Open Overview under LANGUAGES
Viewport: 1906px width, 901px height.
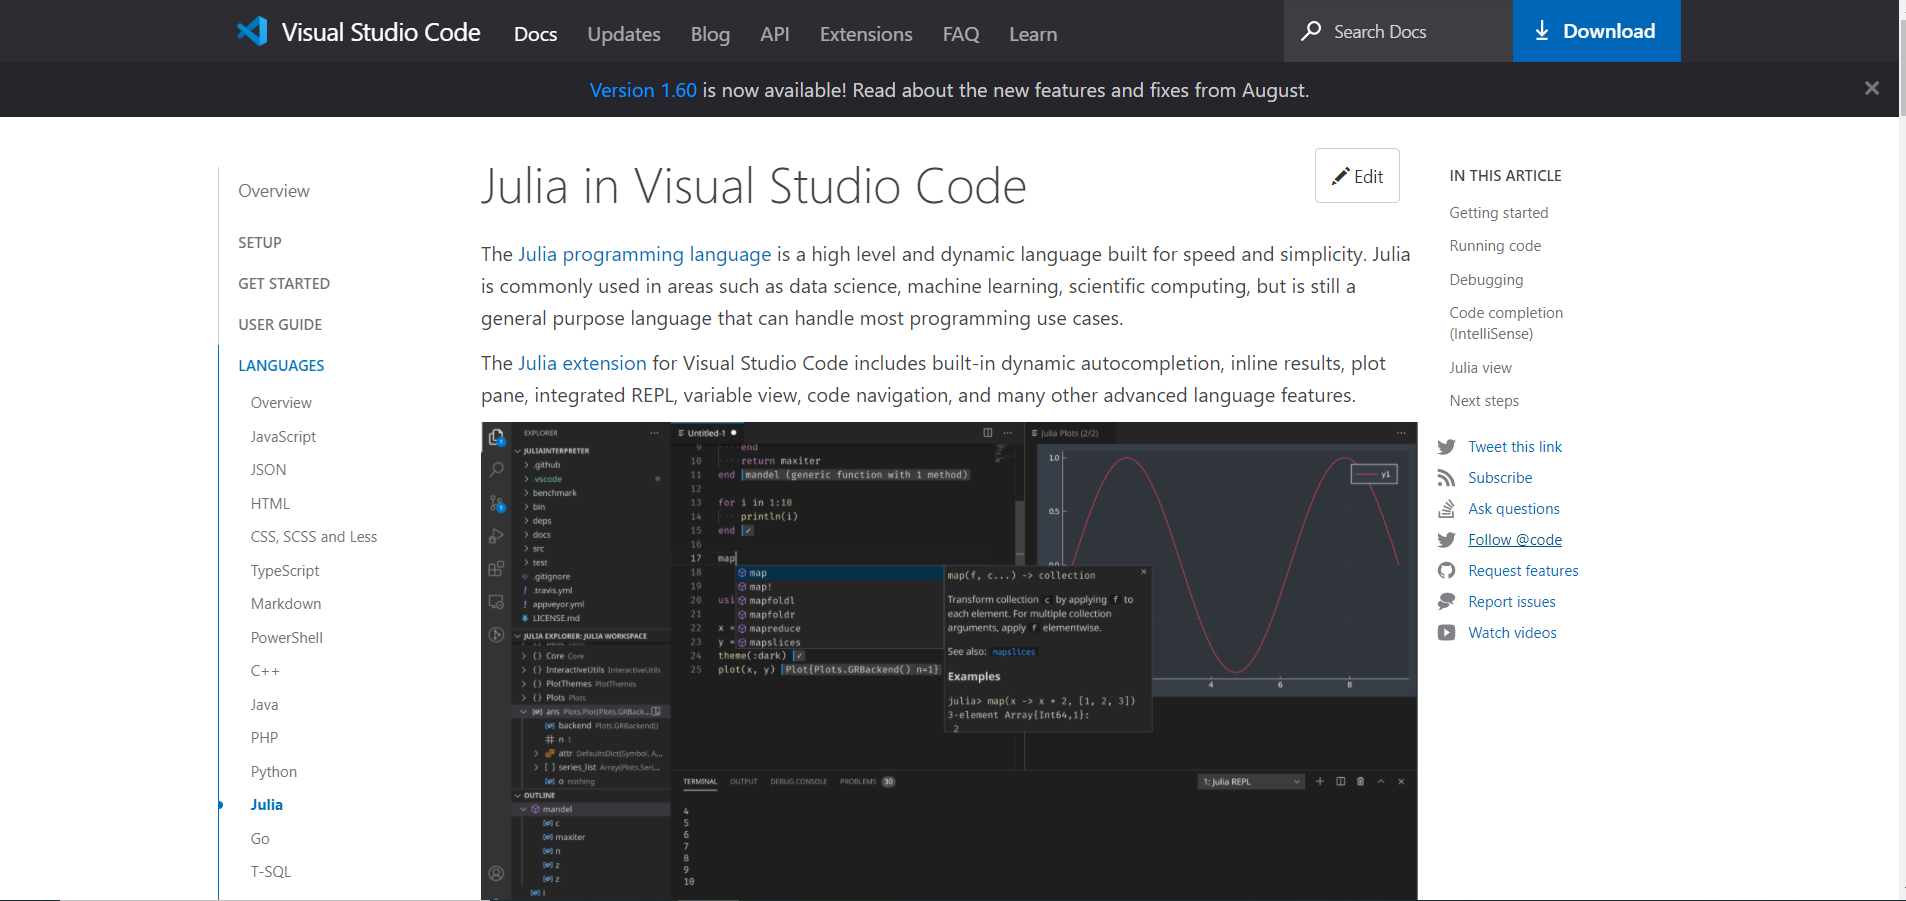click(281, 403)
